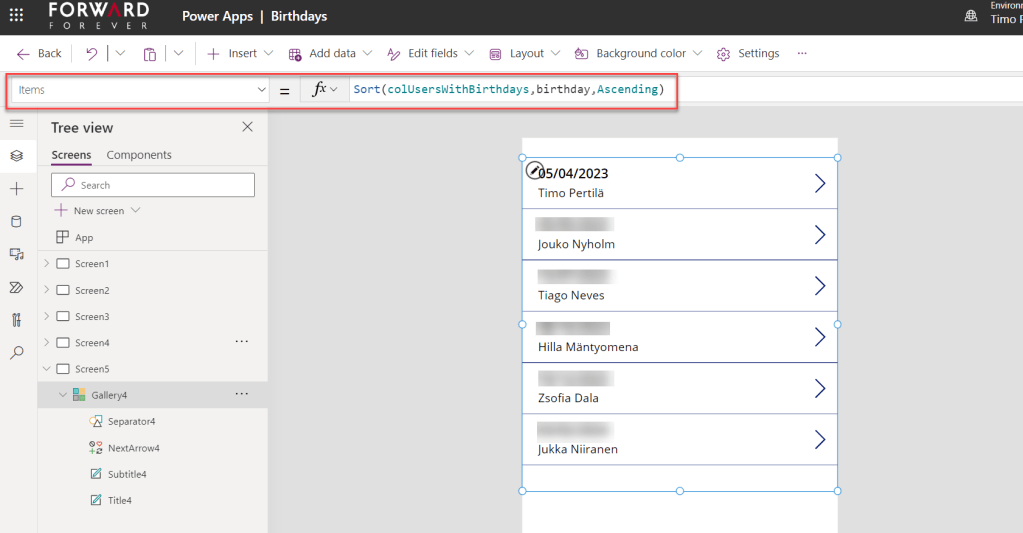Expand the Screen1 tree node

(x=46, y=264)
